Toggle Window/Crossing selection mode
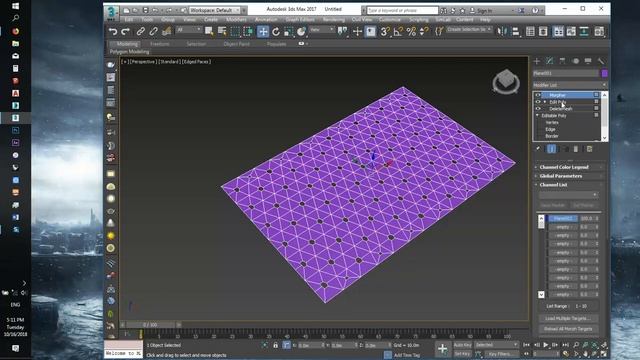This screenshot has width=640, height=360. click(248, 31)
